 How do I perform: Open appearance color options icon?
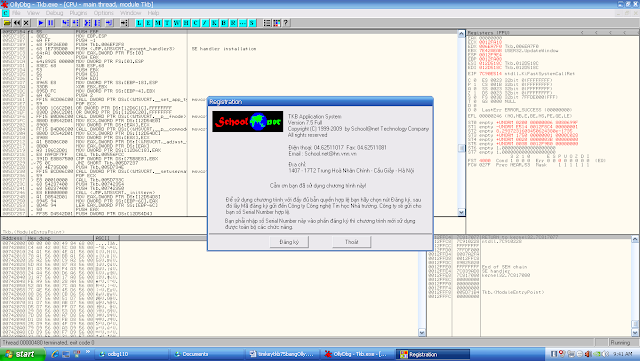tap(277, 23)
